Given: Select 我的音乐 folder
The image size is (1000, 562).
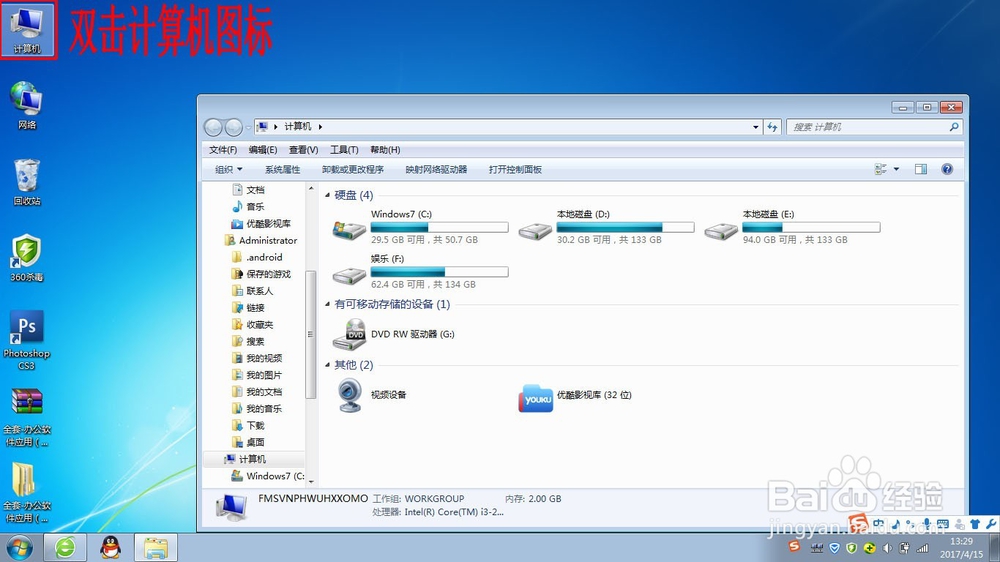Looking at the screenshot, I should [x=257, y=409].
